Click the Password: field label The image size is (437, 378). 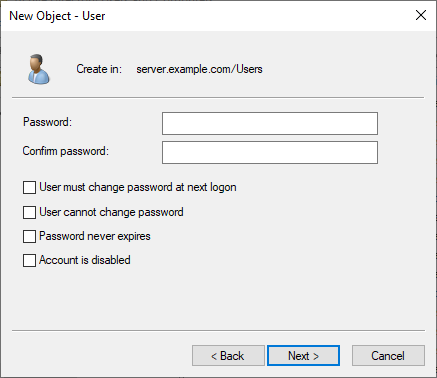pyautogui.click(x=47, y=122)
